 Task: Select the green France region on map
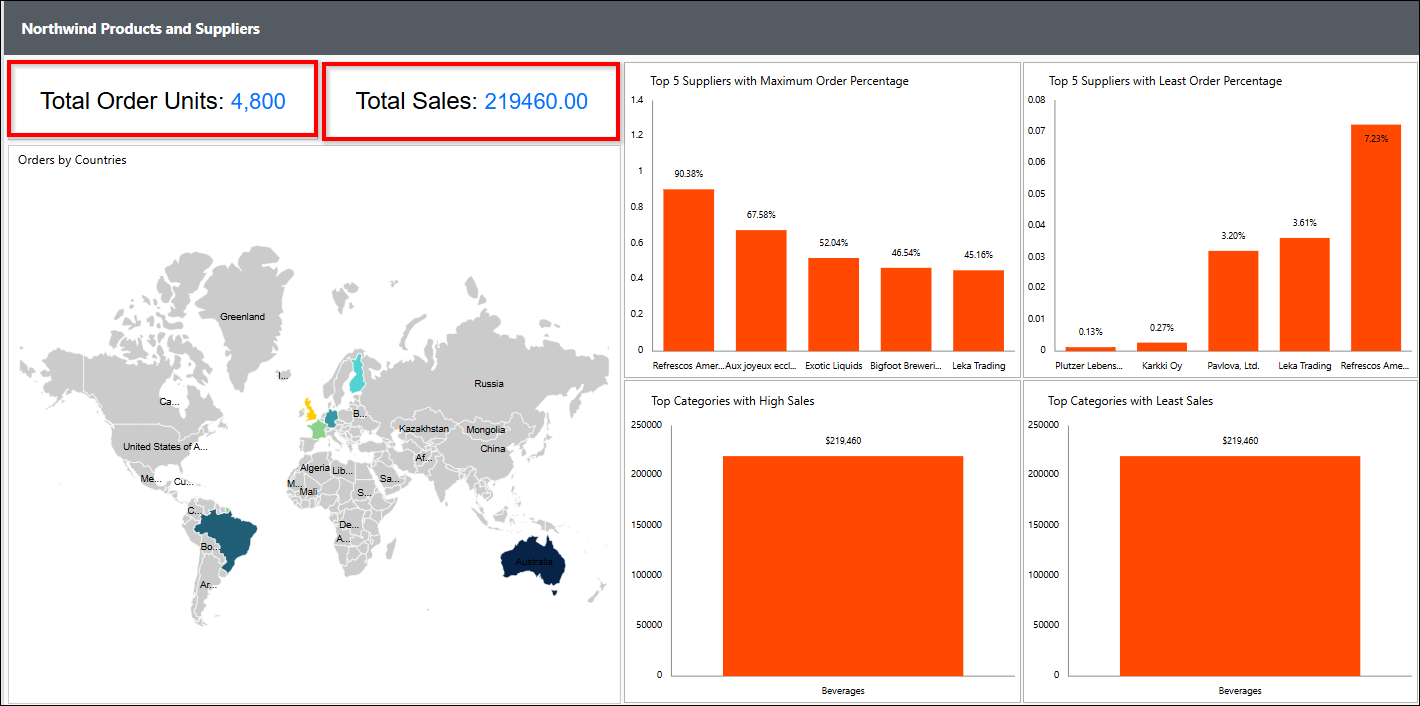[317, 429]
